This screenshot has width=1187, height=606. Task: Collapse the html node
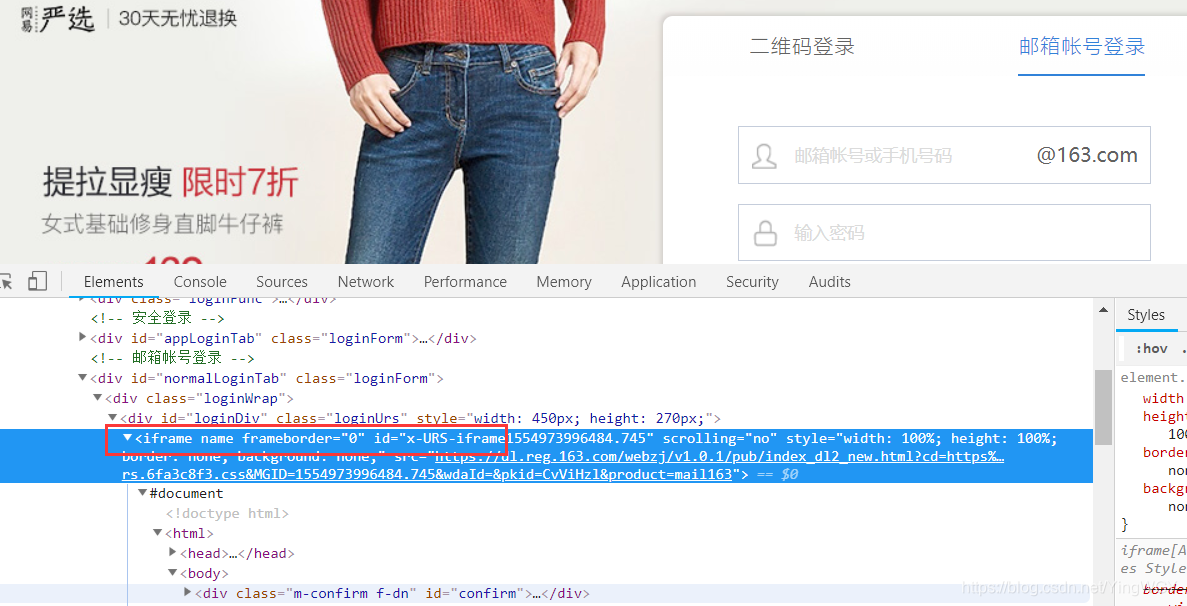157,533
